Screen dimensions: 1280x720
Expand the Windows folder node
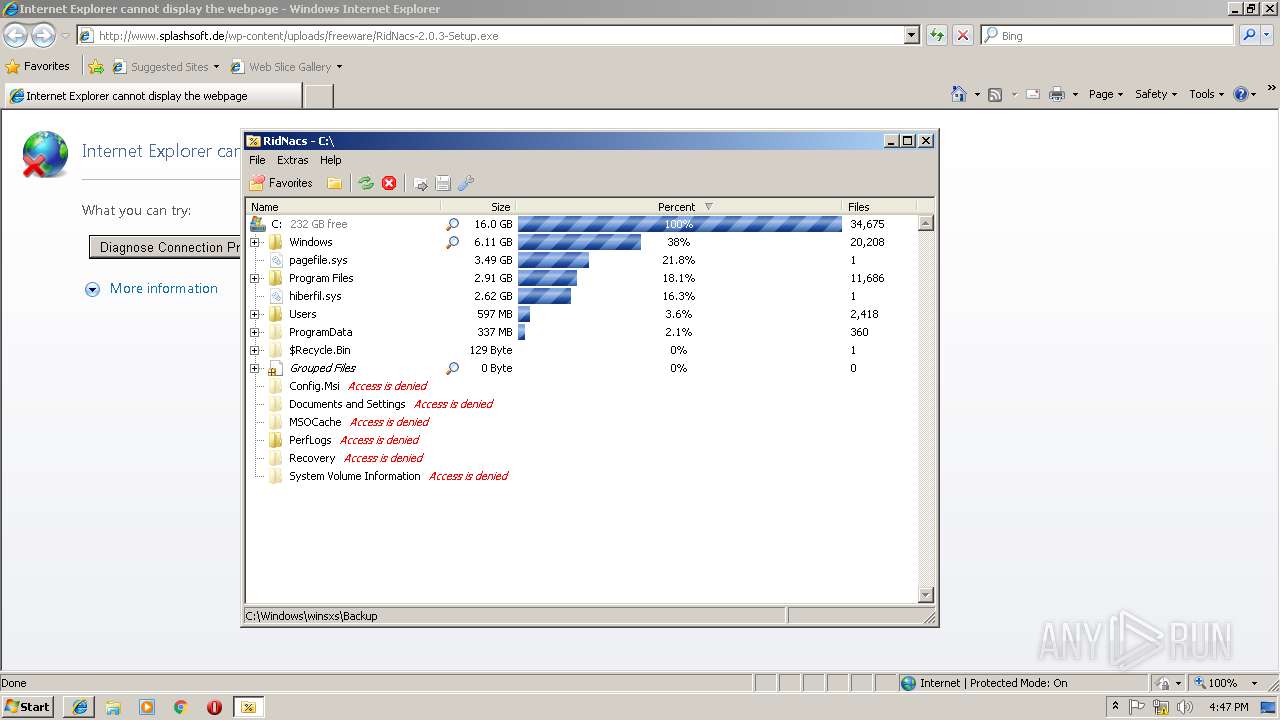click(255, 242)
